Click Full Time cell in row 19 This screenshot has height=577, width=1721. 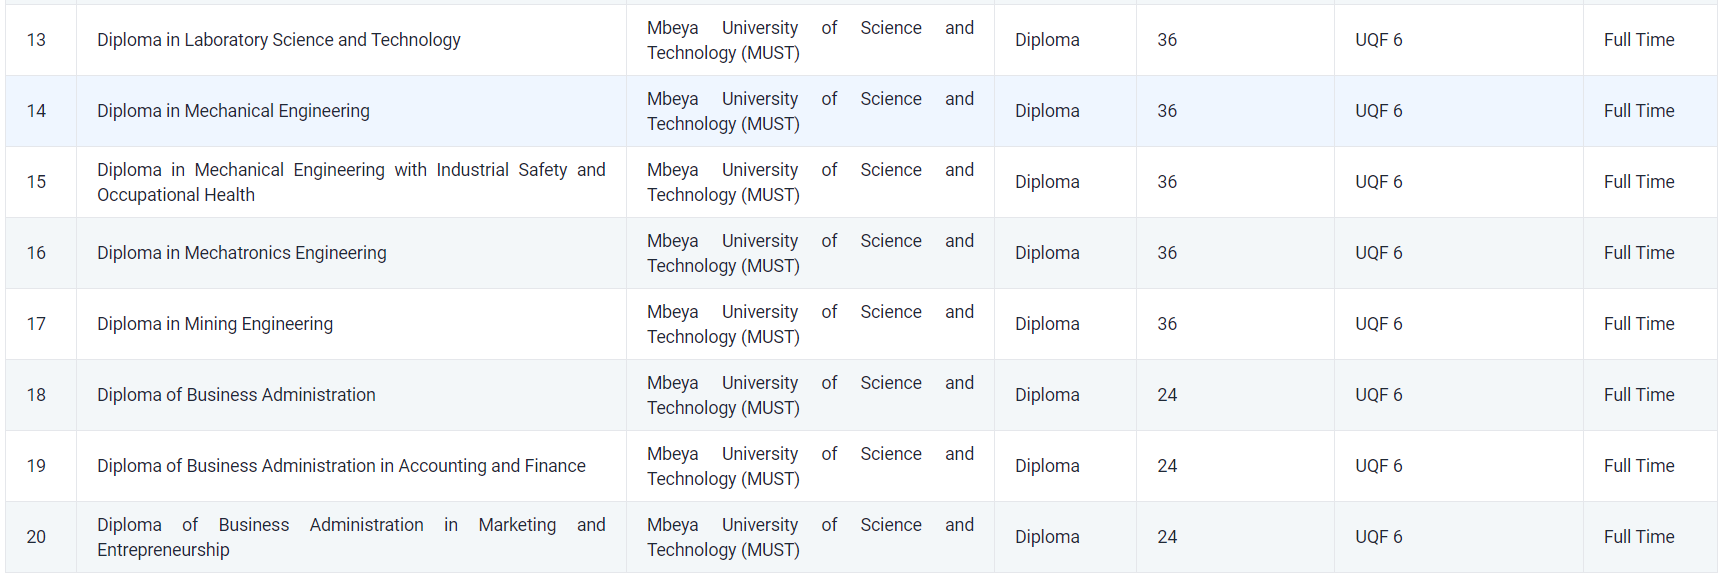click(1638, 466)
